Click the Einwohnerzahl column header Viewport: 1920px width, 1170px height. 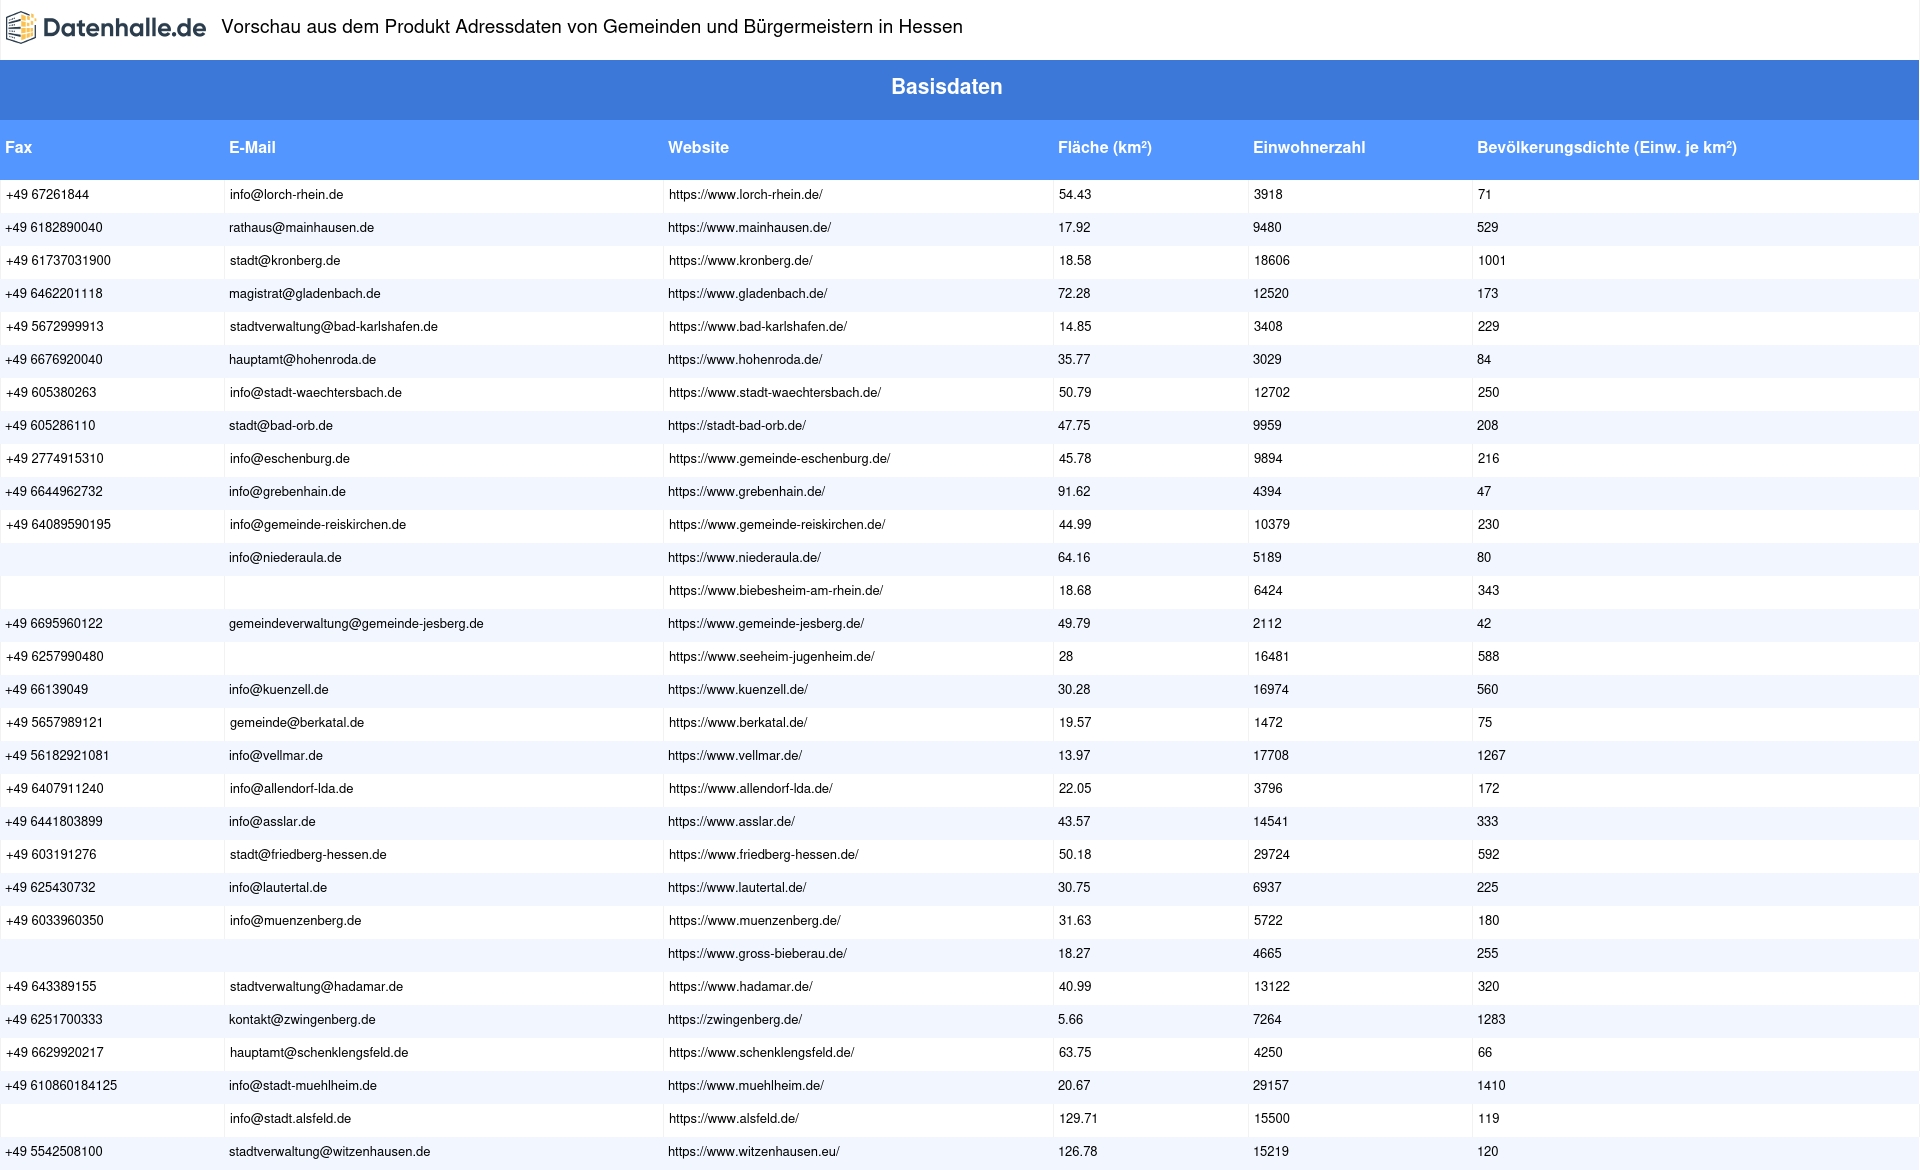(x=1309, y=148)
